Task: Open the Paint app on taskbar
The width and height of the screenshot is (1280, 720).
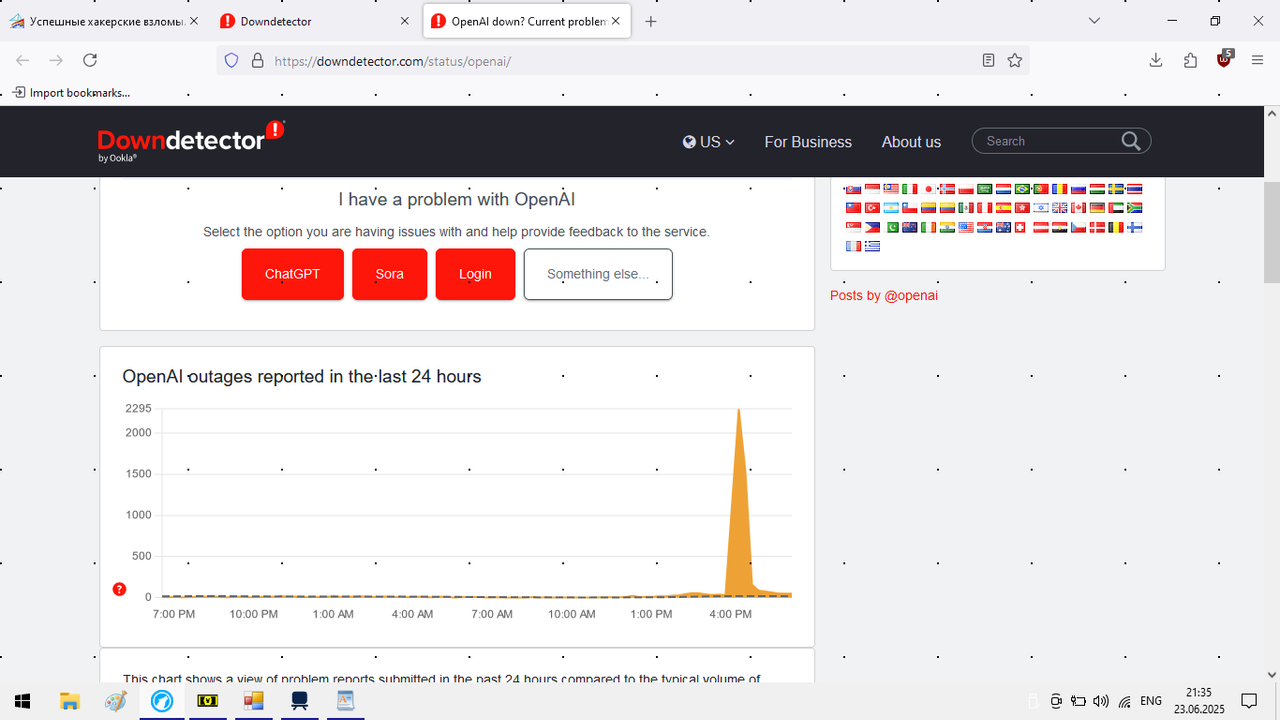Action: tap(116, 701)
